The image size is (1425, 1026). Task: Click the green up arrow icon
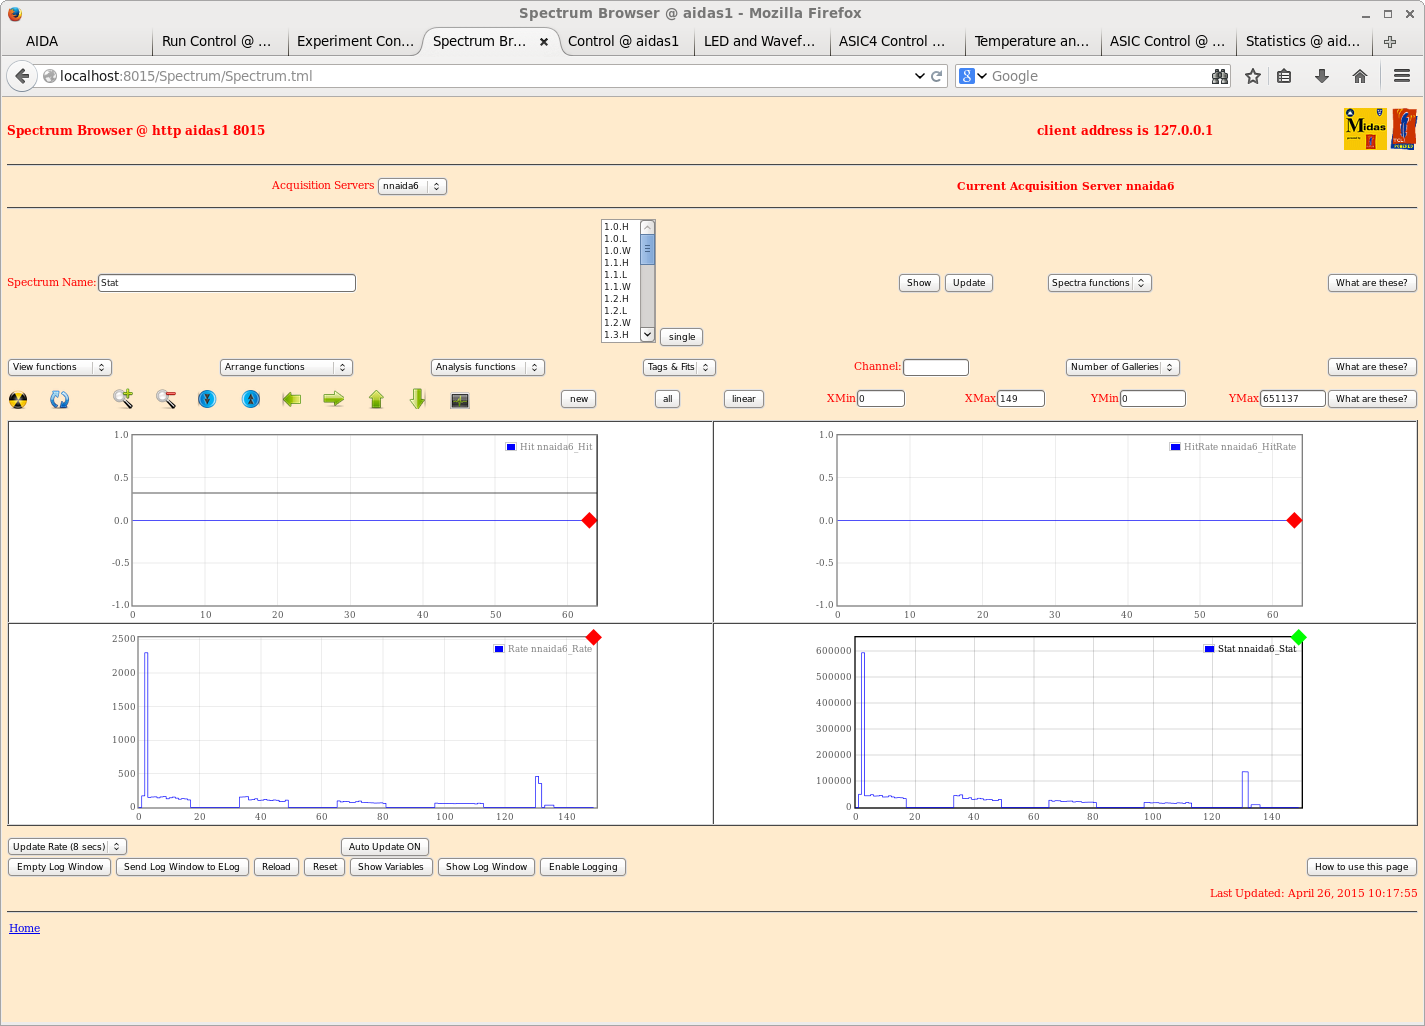pos(376,399)
